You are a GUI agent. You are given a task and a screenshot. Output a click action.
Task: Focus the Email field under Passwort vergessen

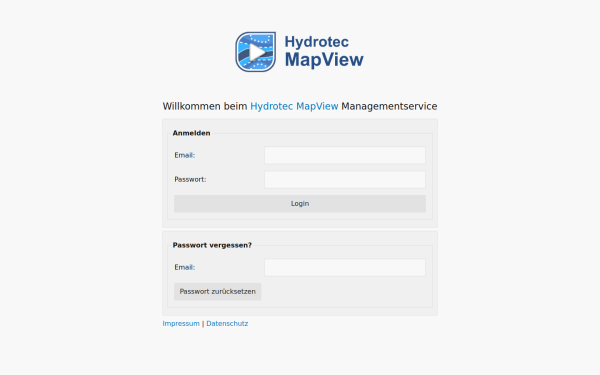click(x=345, y=267)
